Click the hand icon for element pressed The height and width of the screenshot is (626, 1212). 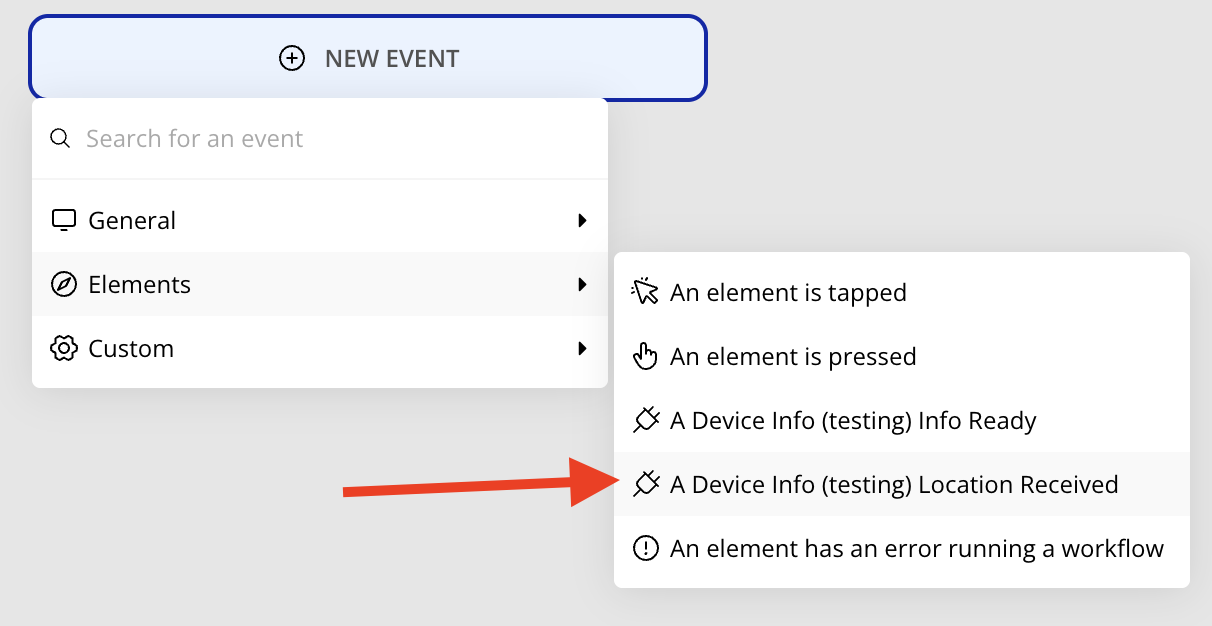point(646,356)
